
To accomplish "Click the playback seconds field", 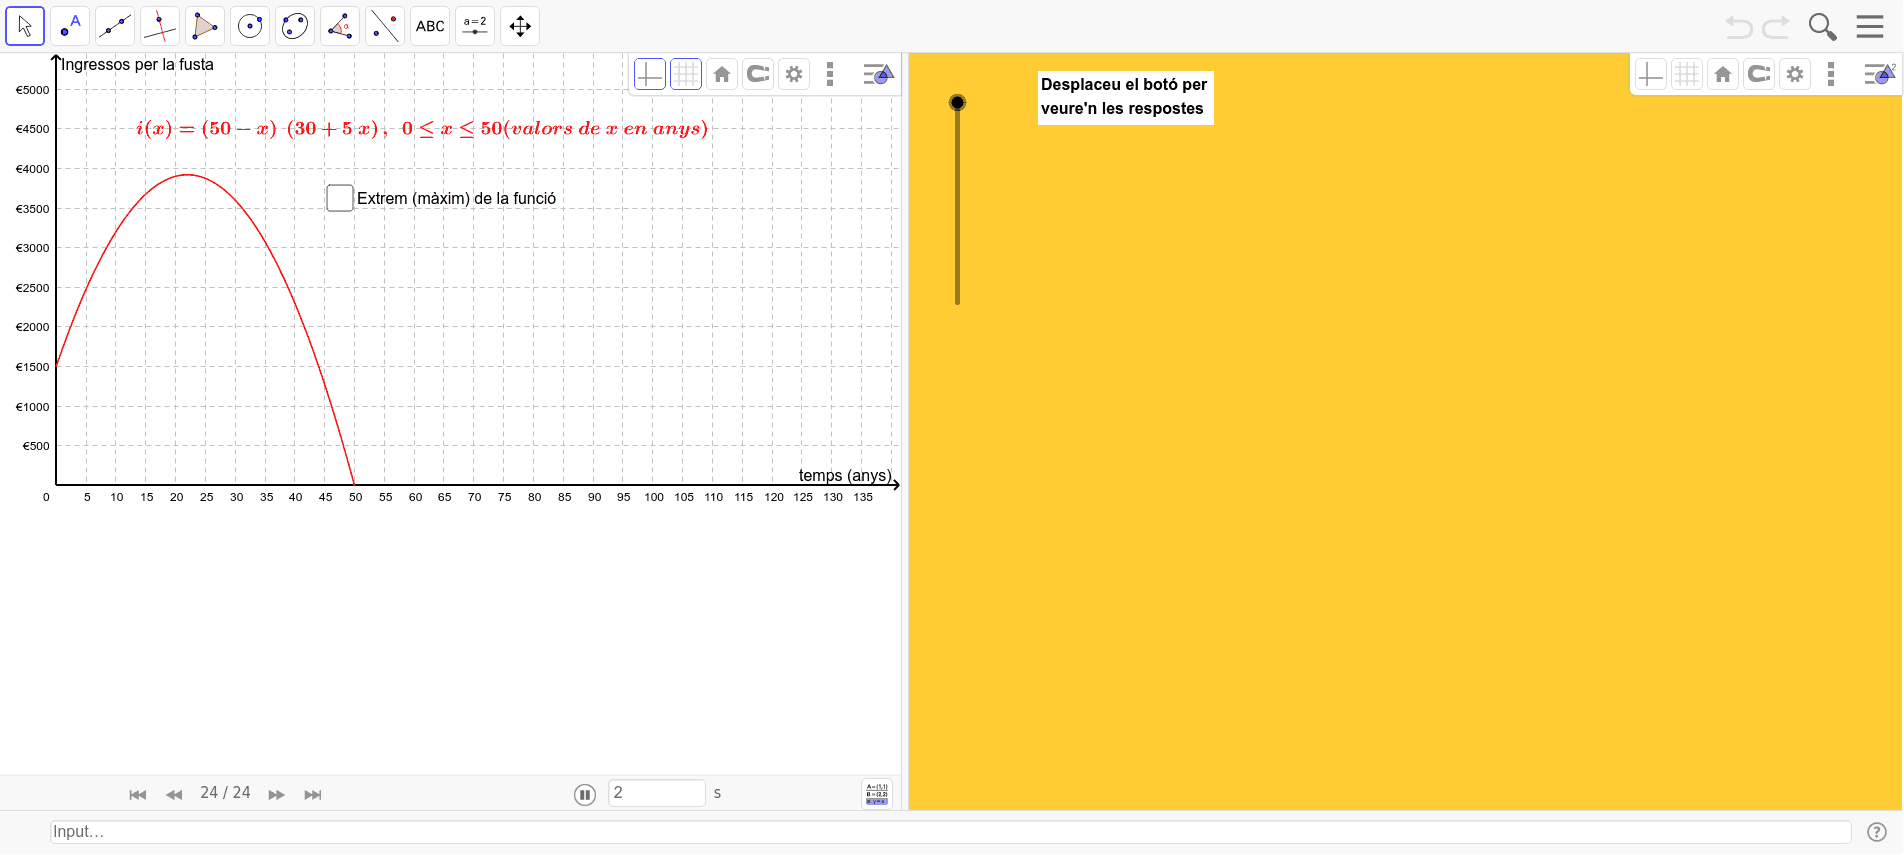I will click(656, 793).
